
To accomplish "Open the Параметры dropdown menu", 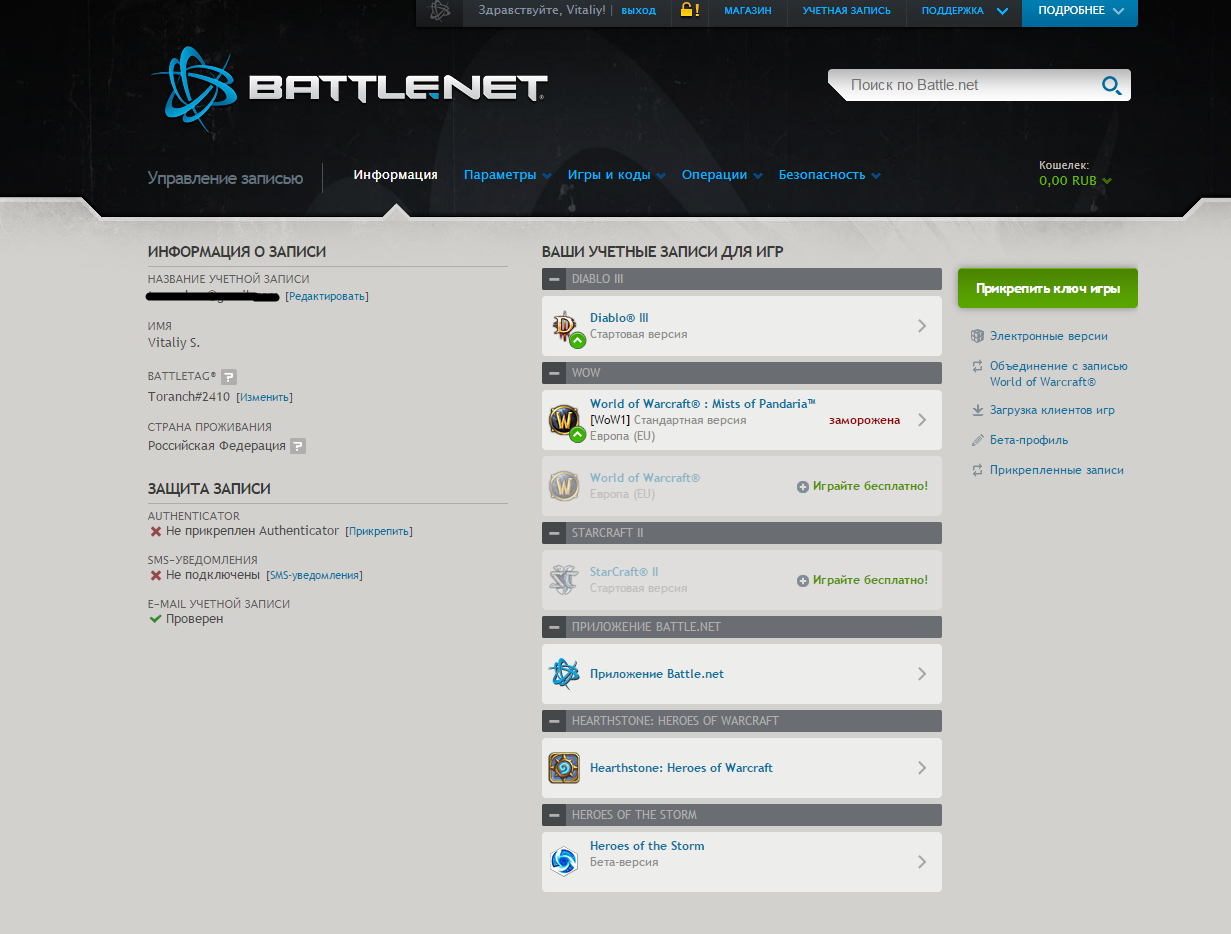I will click(507, 175).
